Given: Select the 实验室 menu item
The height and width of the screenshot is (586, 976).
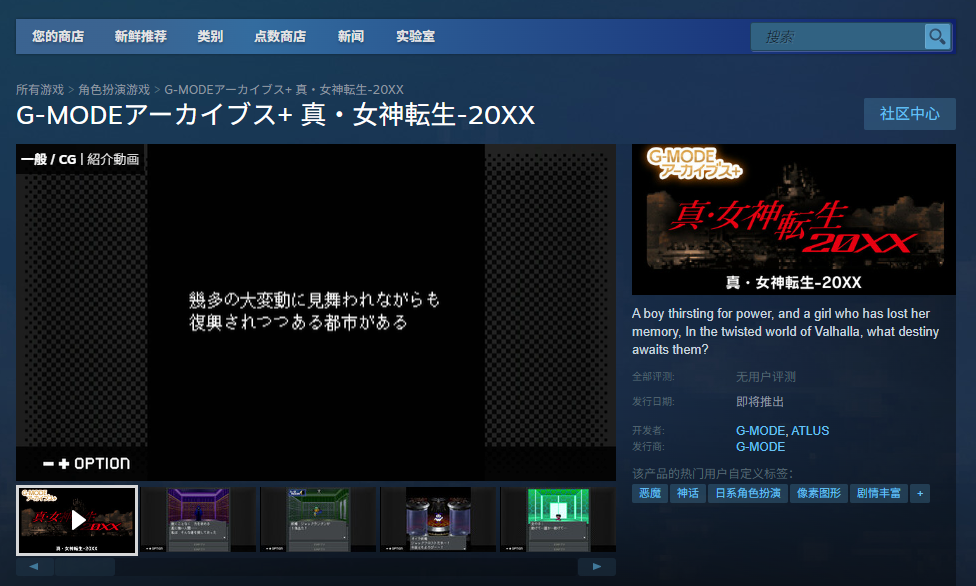Looking at the screenshot, I should pos(415,36).
